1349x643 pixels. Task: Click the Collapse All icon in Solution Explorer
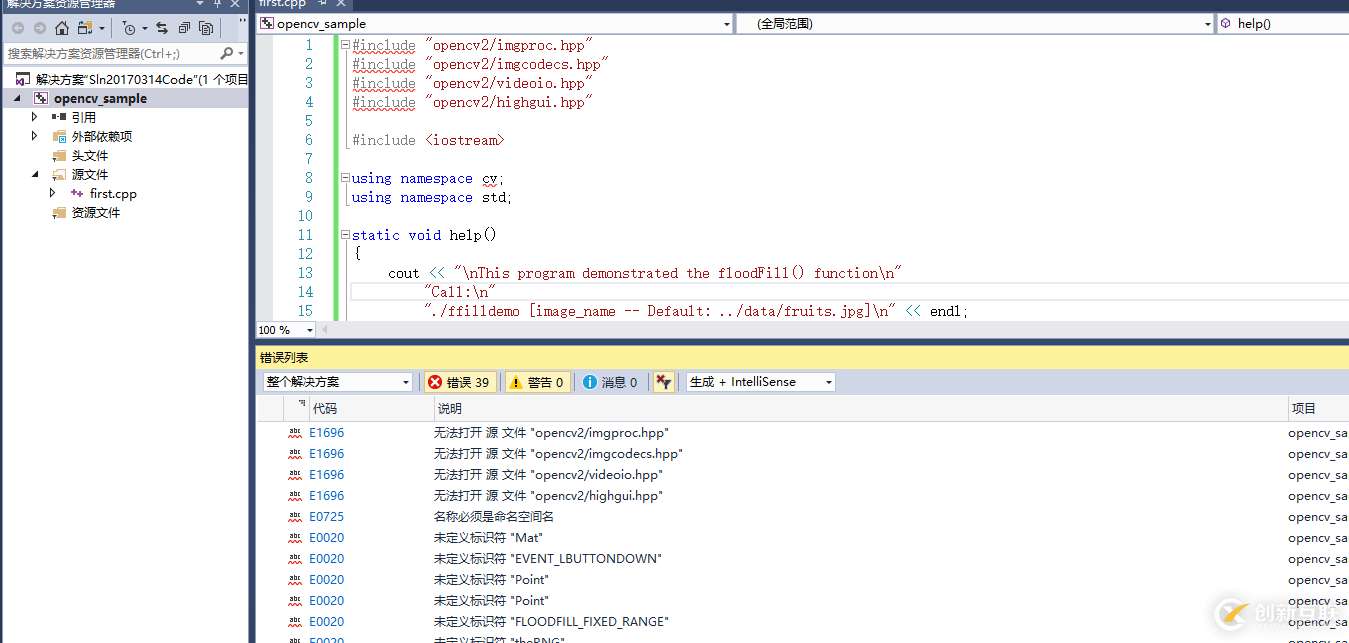tap(184, 28)
